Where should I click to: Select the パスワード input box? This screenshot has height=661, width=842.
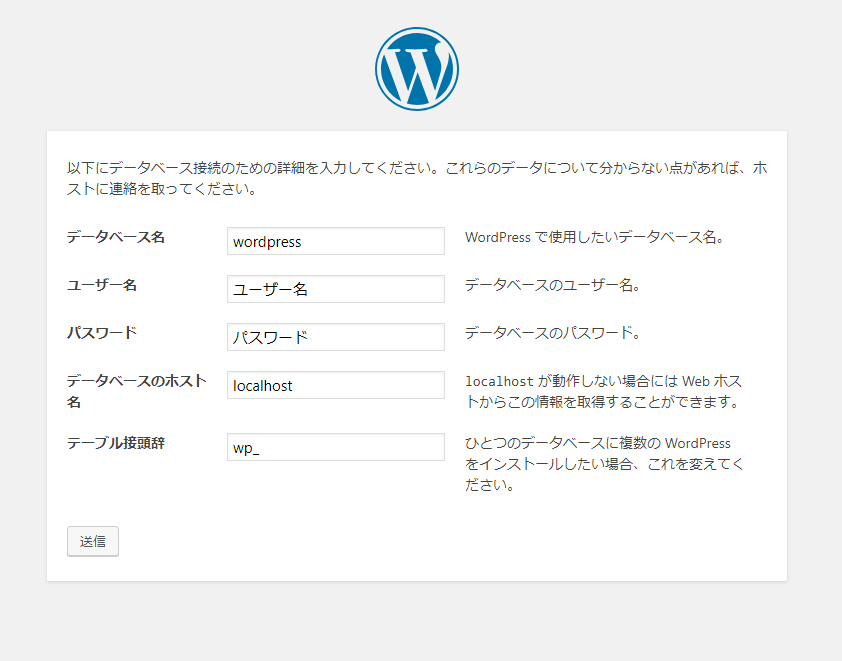336,337
